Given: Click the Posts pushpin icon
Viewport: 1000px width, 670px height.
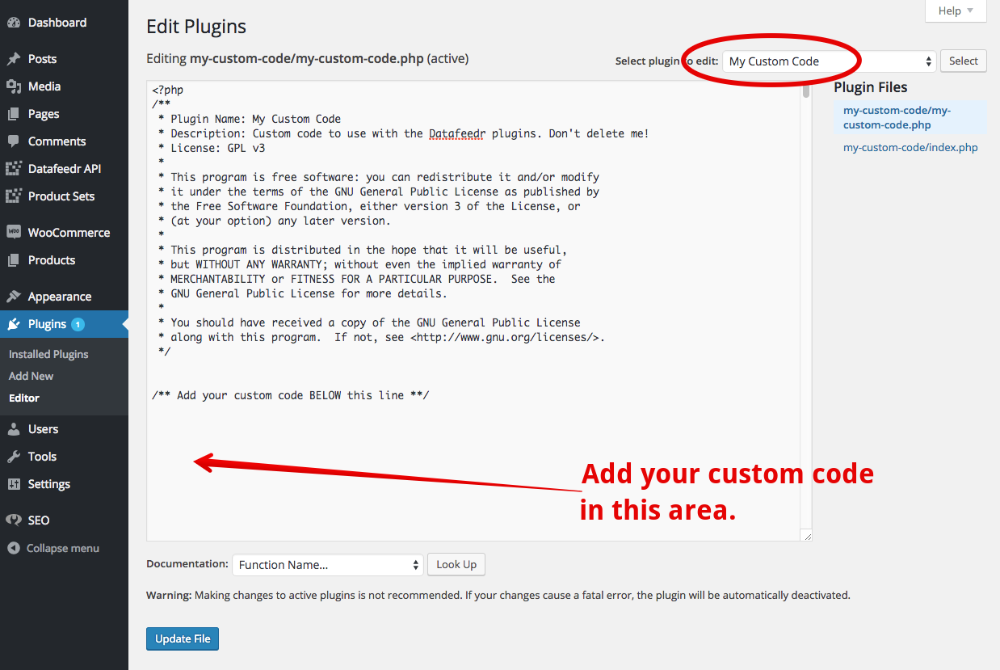Looking at the screenshot, I should [13, 59].
